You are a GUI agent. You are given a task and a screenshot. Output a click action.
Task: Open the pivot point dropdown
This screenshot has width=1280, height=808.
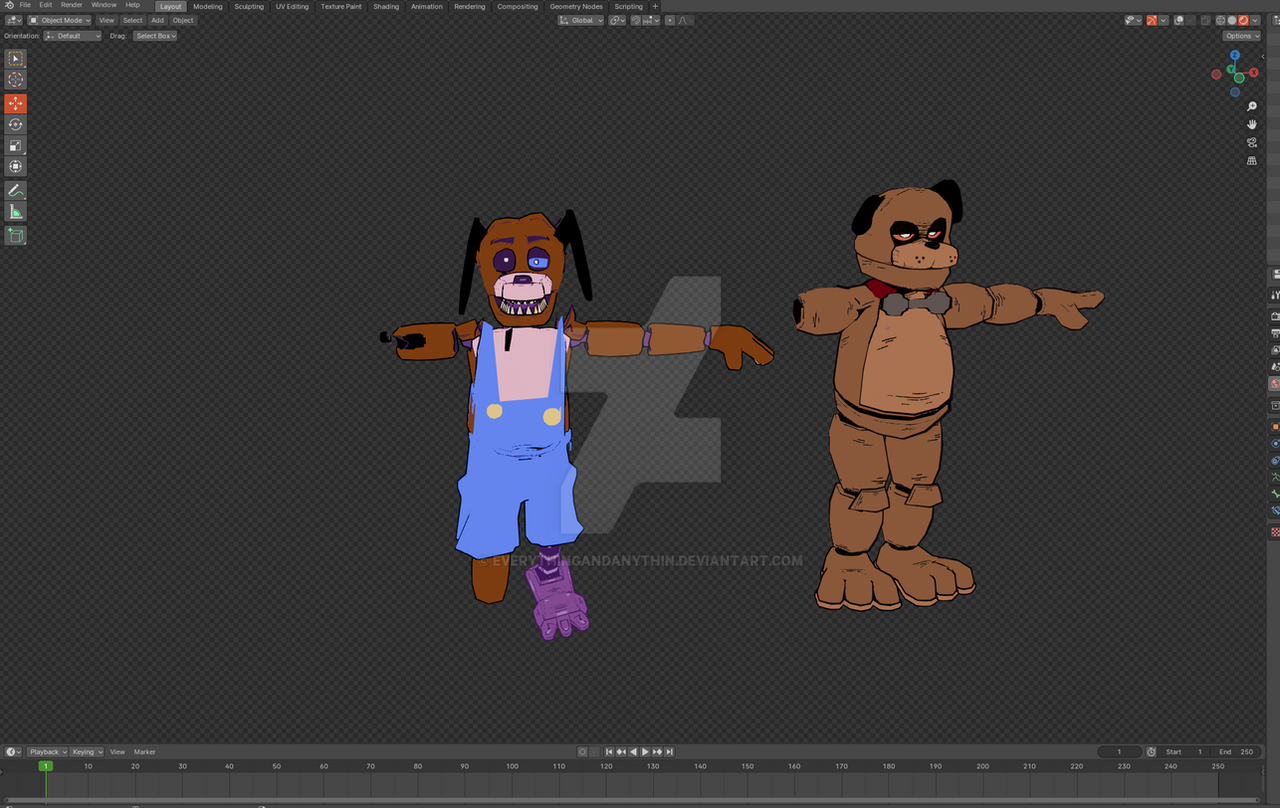click(x=617, y=20)
